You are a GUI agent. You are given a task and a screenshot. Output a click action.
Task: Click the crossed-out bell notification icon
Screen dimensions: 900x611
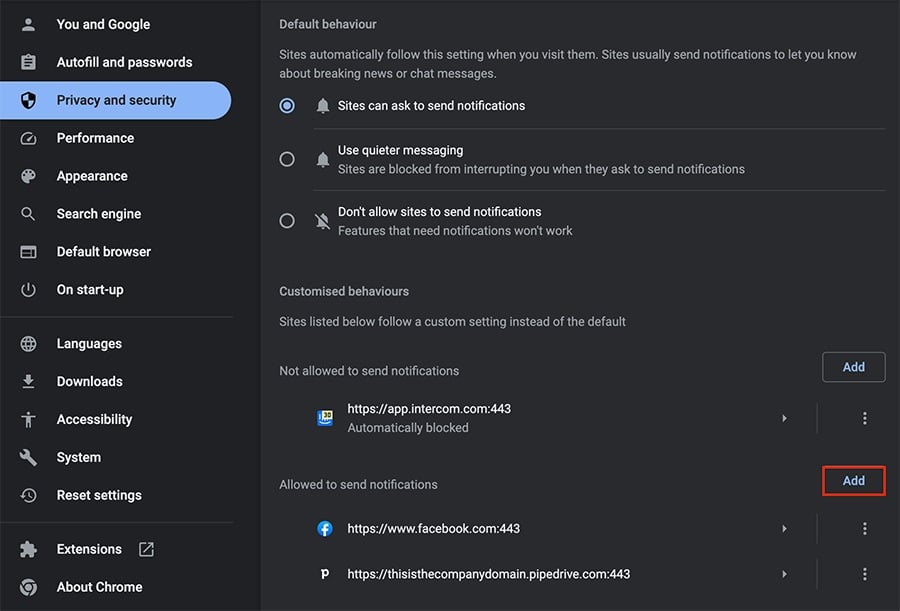click(321, 220)
